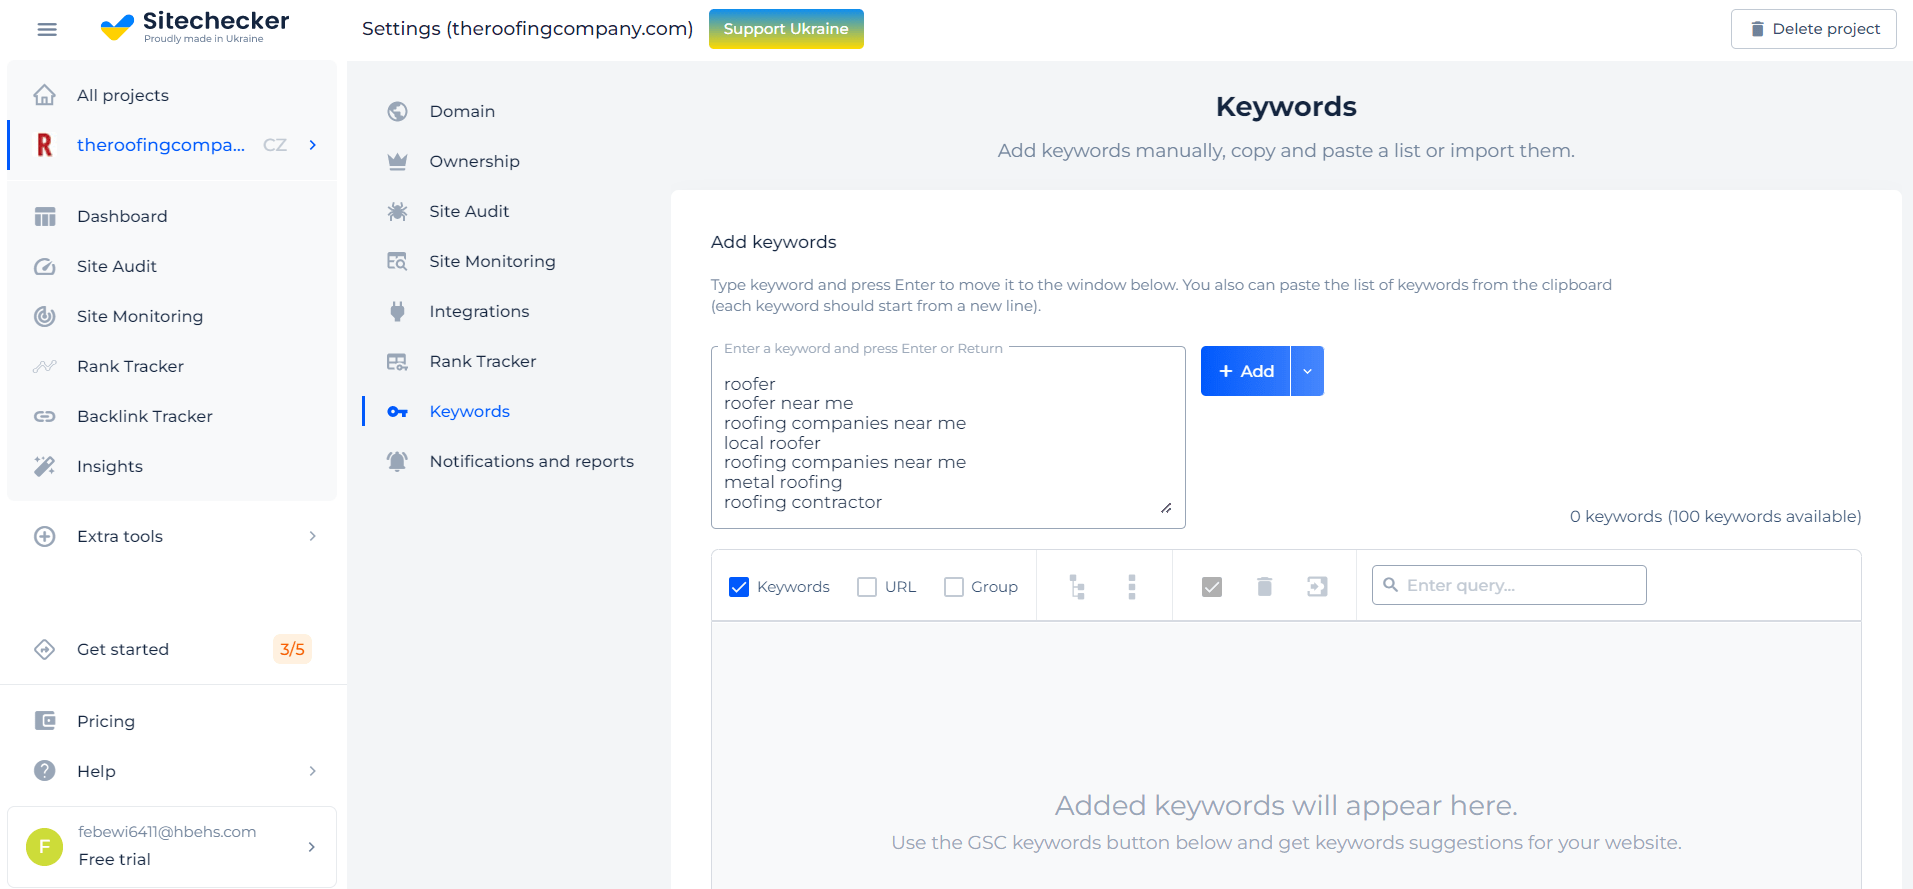
Task: Enable the URL checkbox
Action: click(x=867, y=587)
